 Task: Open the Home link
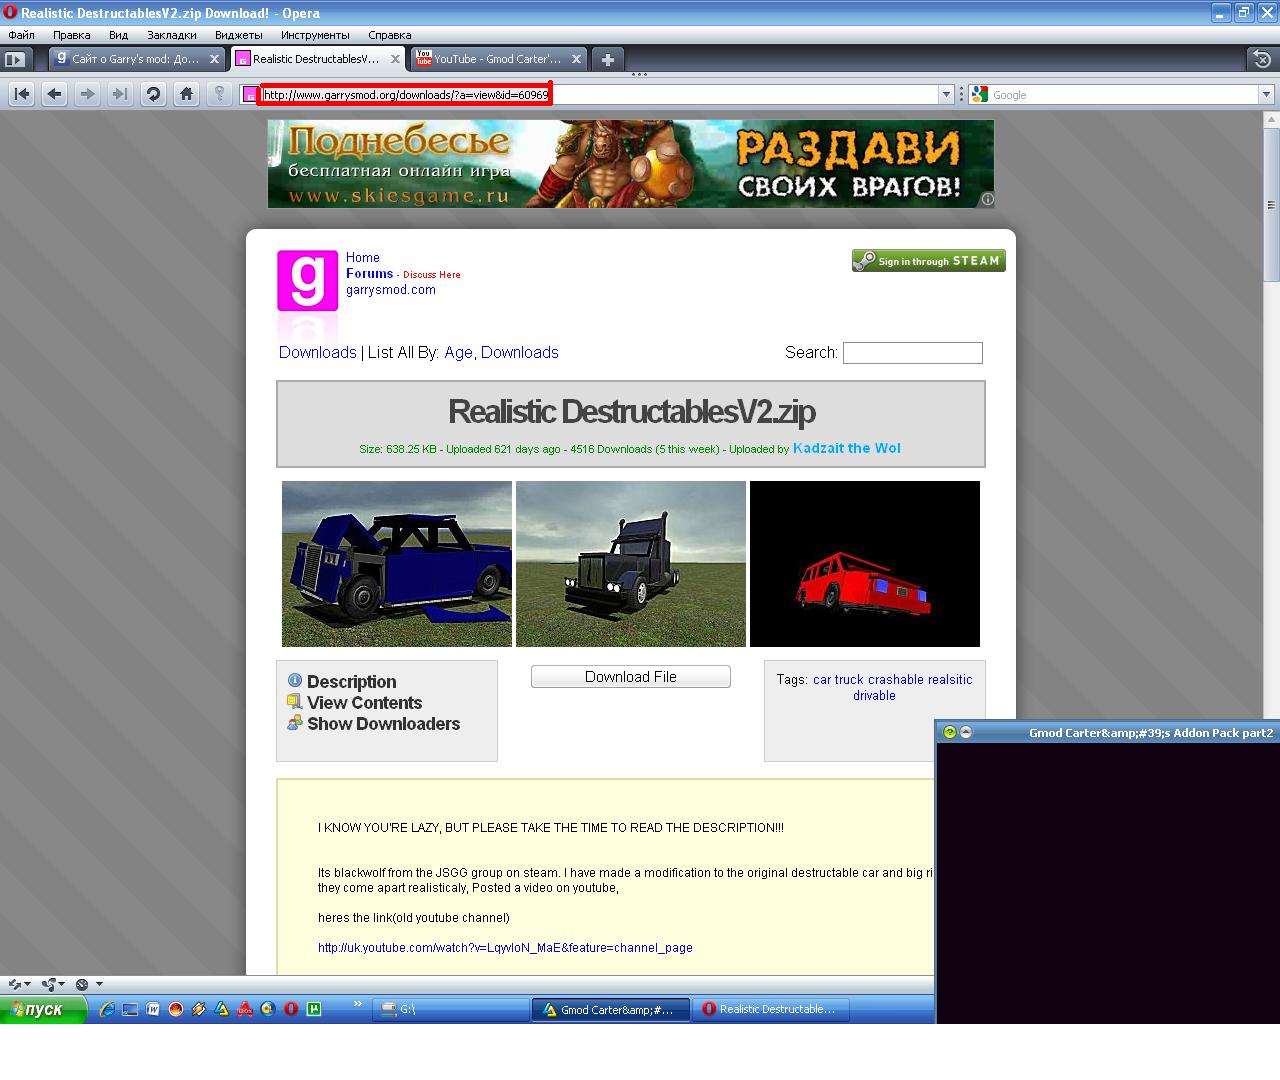click(x=363, y=257)
